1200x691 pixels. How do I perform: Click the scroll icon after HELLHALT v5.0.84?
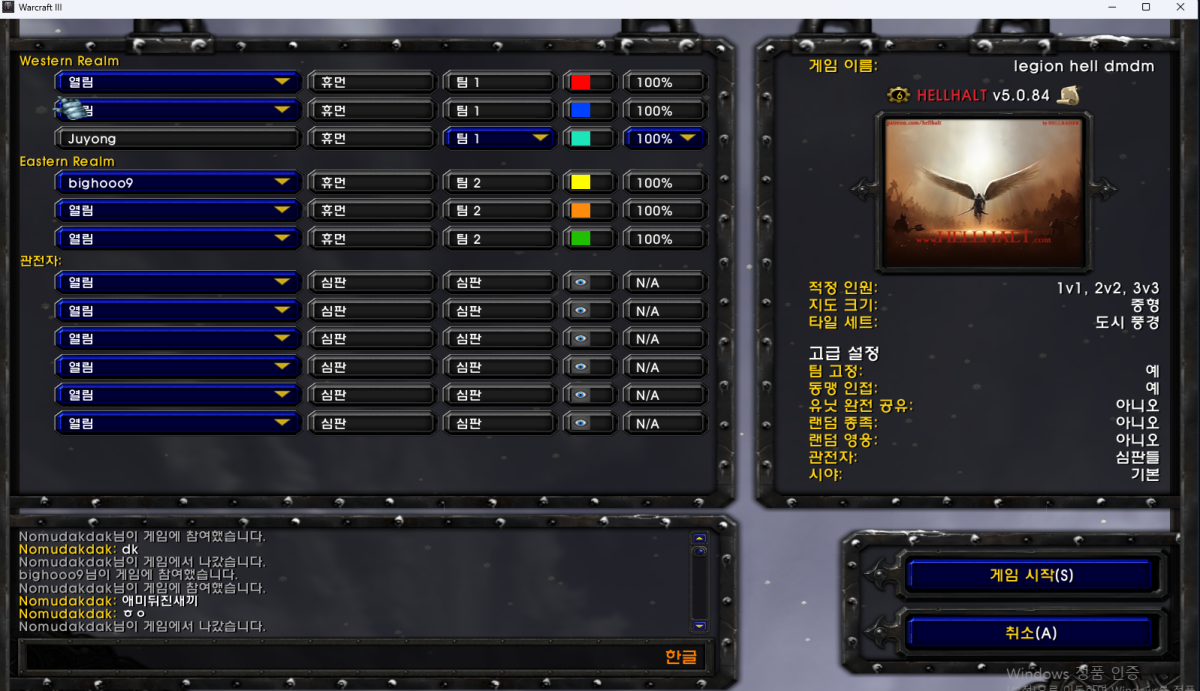coord(1069,95)
